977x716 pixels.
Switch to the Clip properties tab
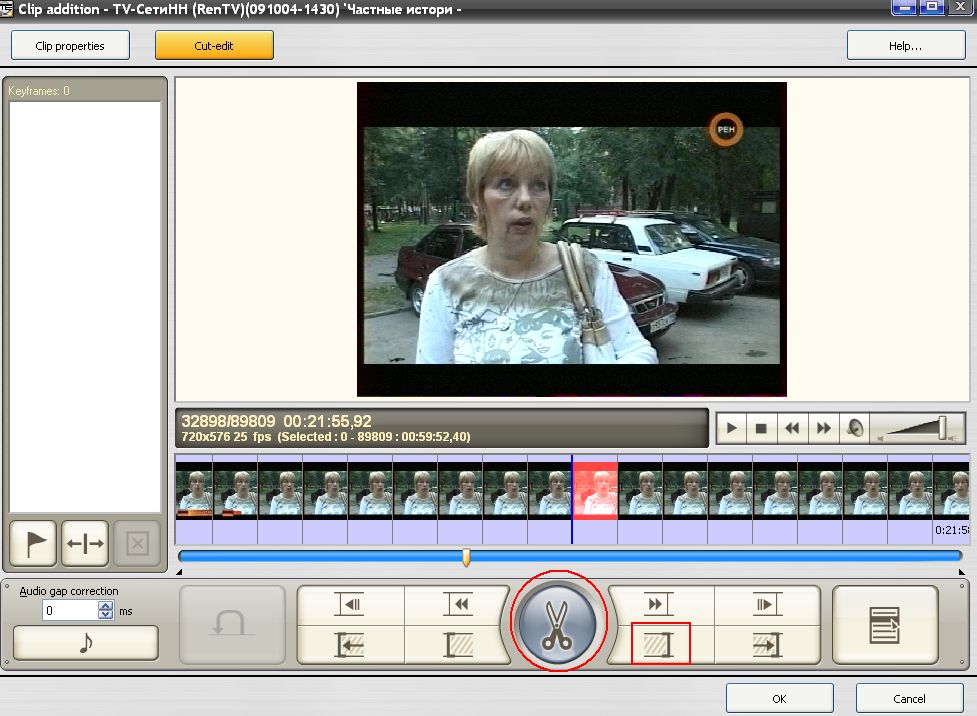(x=69, y=44)
